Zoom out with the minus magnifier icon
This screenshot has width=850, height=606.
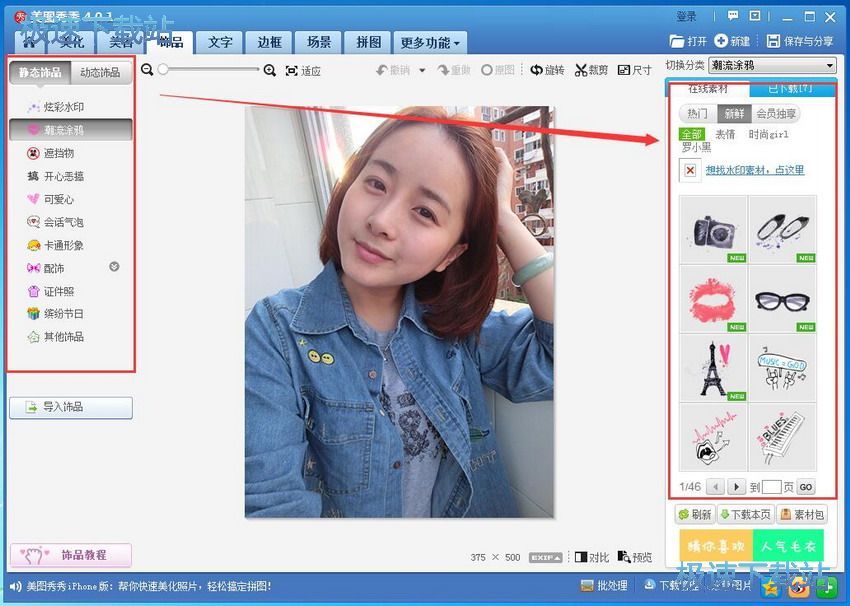tap(146, 69)
